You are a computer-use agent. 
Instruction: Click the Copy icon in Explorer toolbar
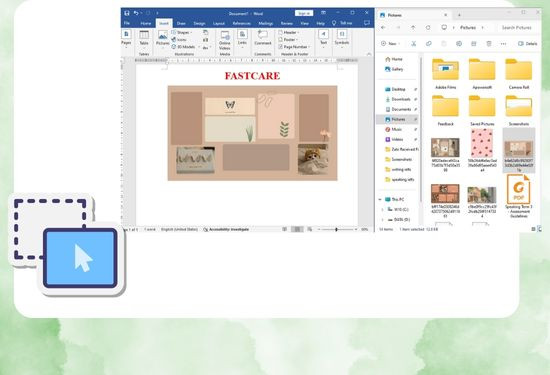click(429, 43)
